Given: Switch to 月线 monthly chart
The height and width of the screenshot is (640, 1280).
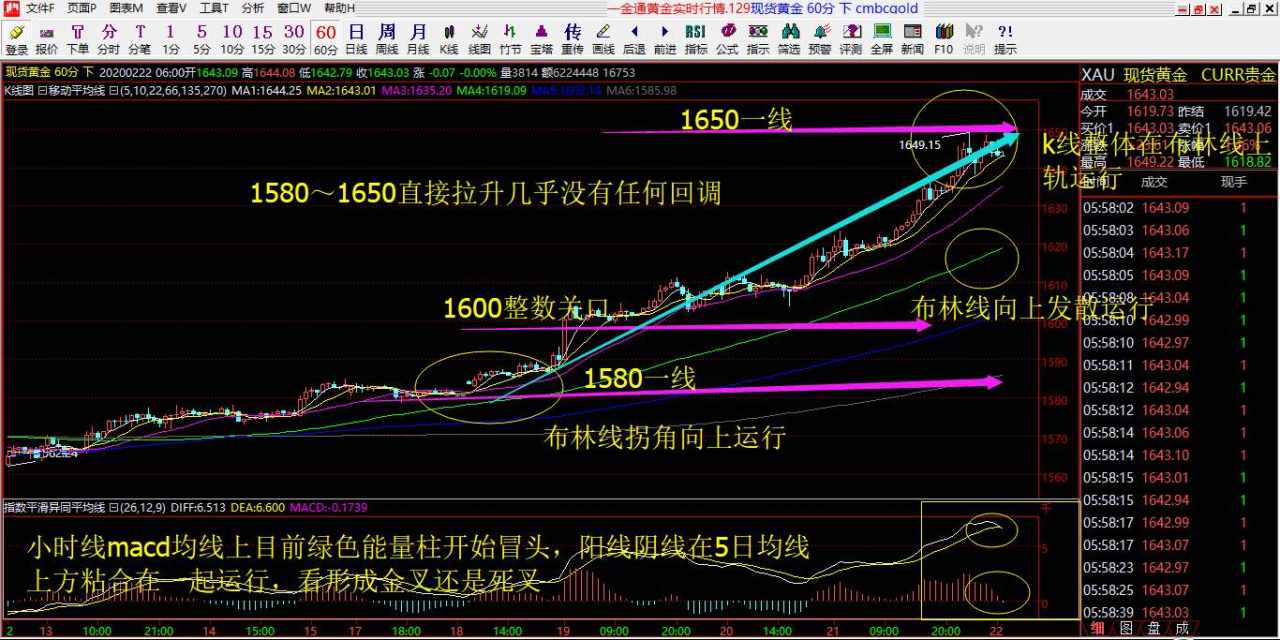Looking at the screenshot, I should tap(418, 39).
